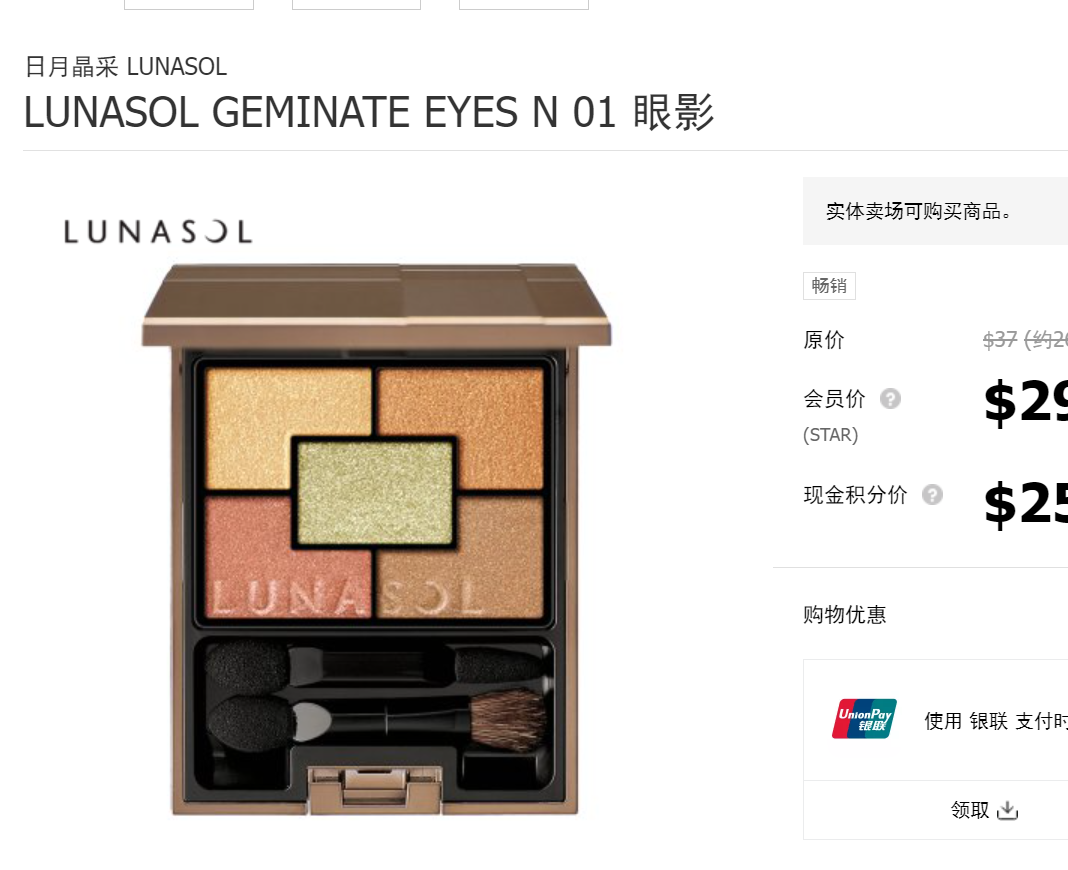Click the 畅销 bestseller tag
1068x870 pixels.
pos(829,285)
